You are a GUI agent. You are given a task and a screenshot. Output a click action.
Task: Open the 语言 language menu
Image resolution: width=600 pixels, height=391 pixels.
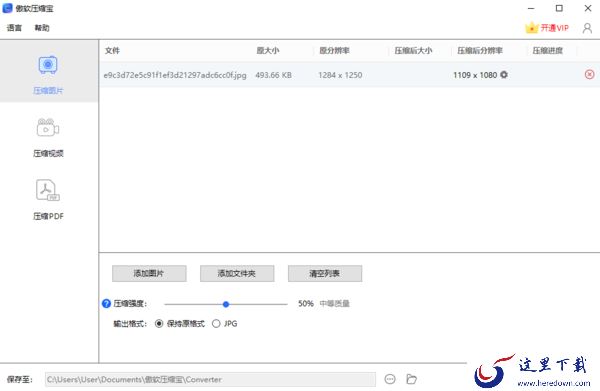[15, 28]
